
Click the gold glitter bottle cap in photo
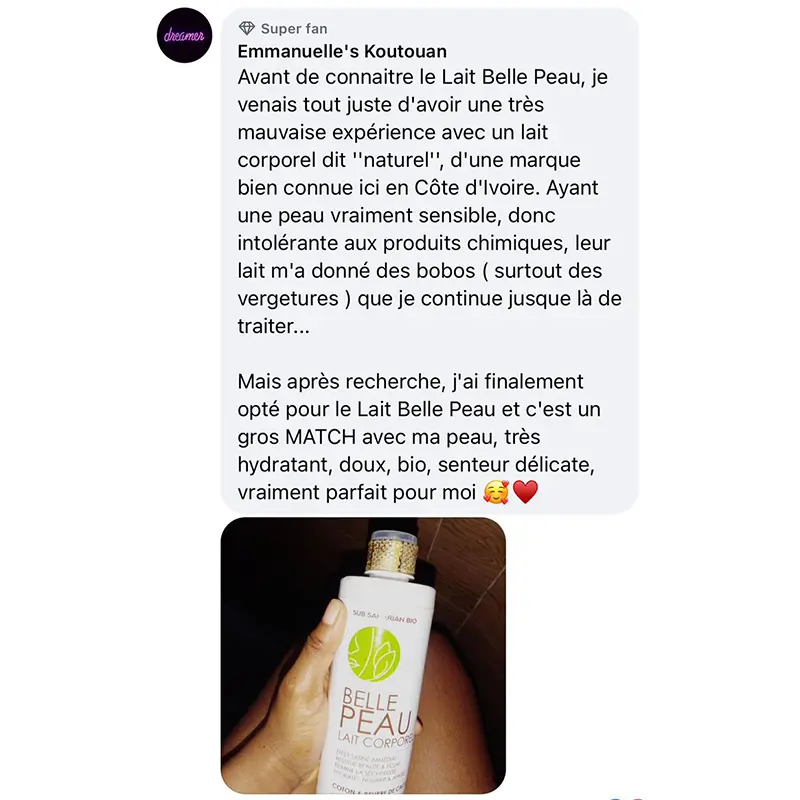point(393,557)
